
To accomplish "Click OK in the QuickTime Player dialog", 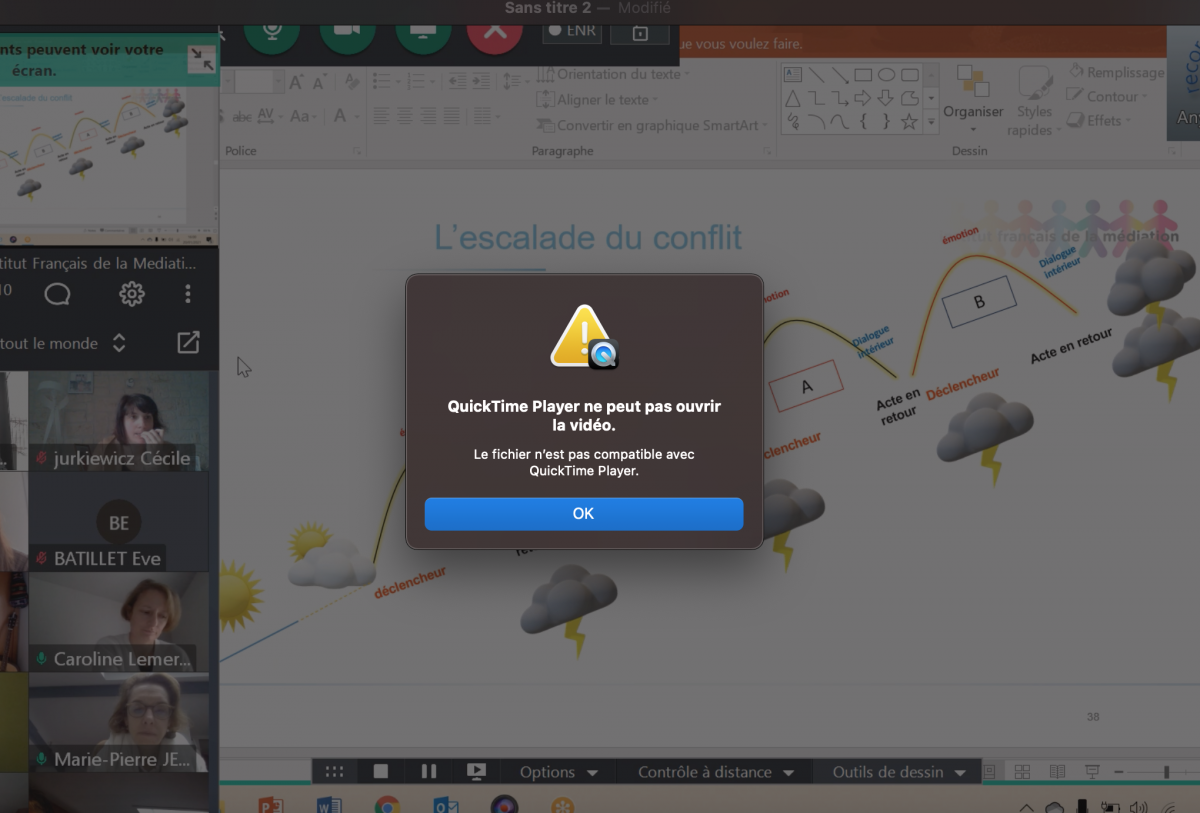I will (584, 513).
